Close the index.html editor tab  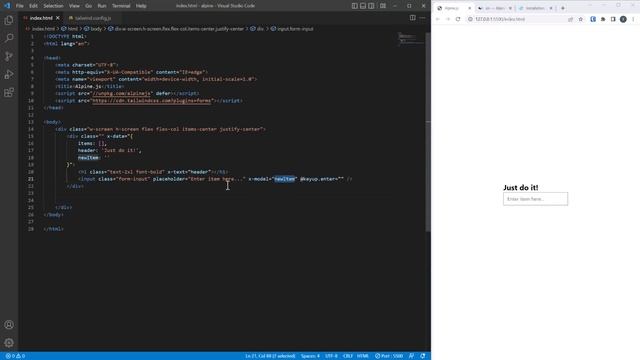tap(58, 18)
